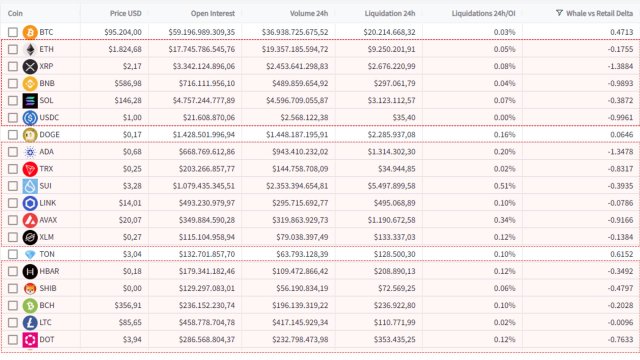
Task: Click the Litecoin LTC icon
Action: click(x=30, y=323)
